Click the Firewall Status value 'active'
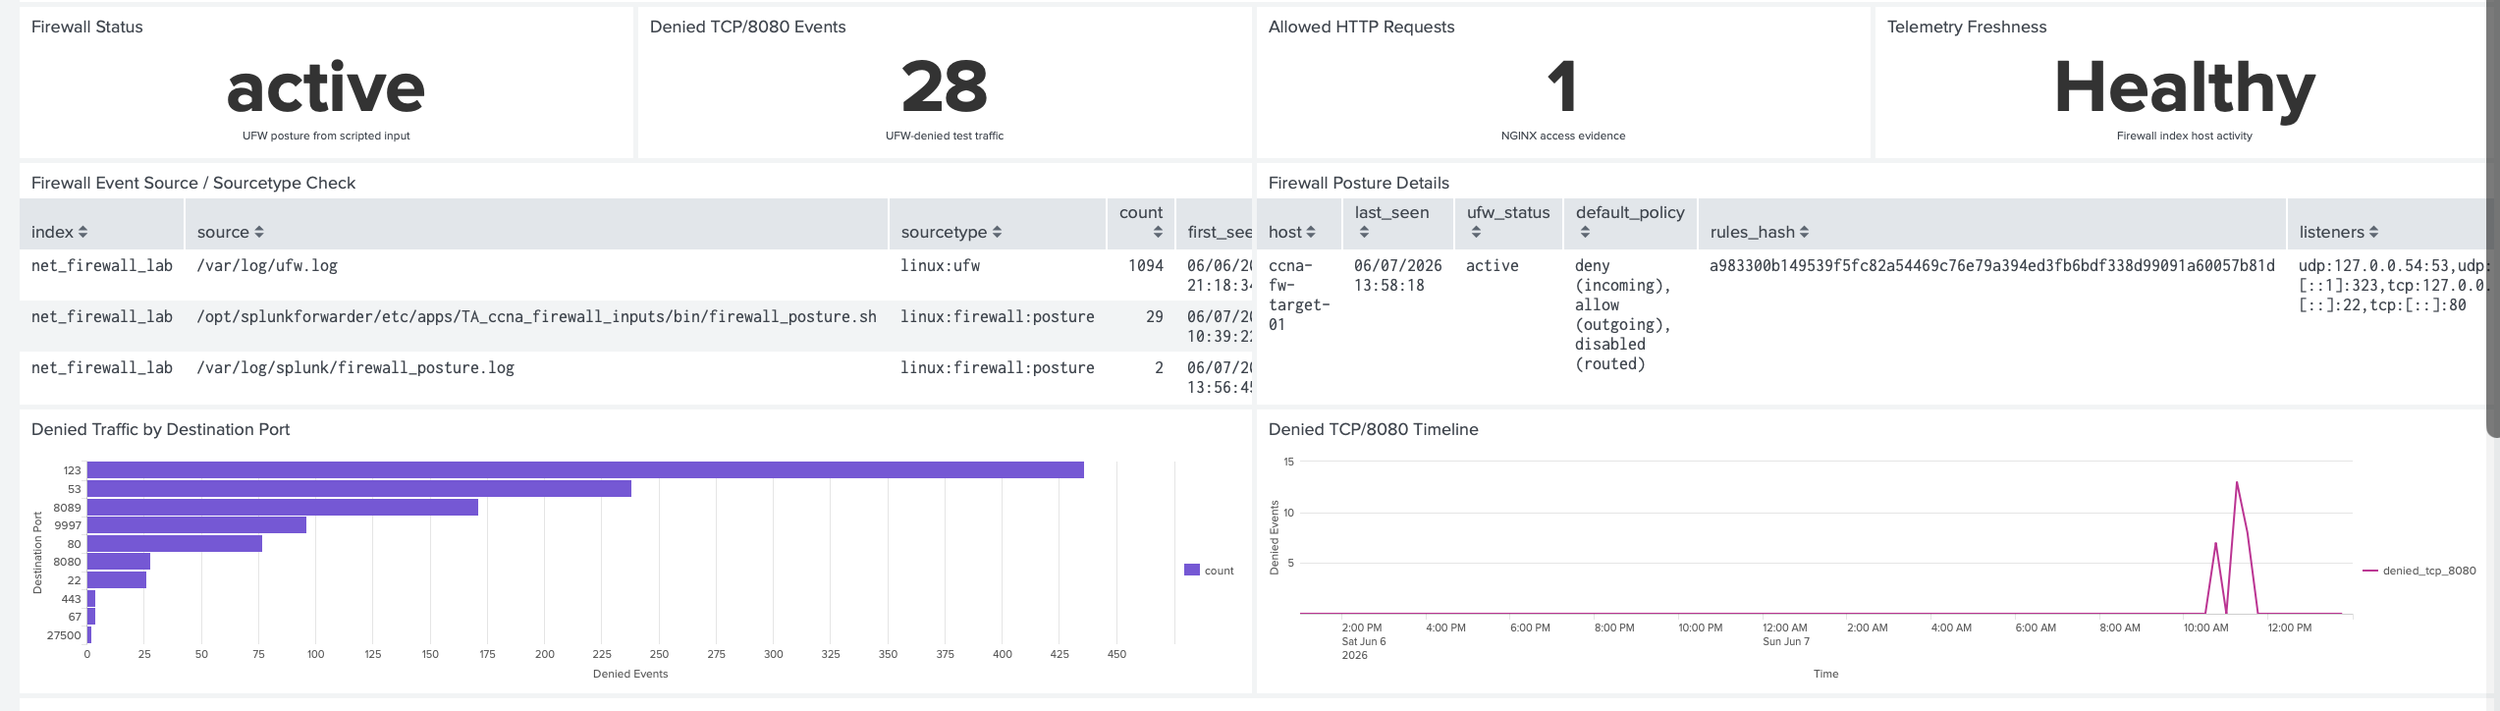Image resolution: width=2500 pixels, height=711 pixels. point(326,88)
